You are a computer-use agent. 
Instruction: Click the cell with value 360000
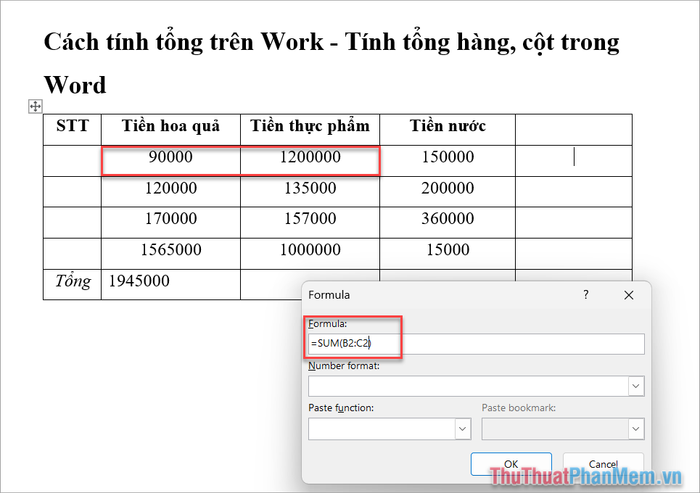click(447, 222)
